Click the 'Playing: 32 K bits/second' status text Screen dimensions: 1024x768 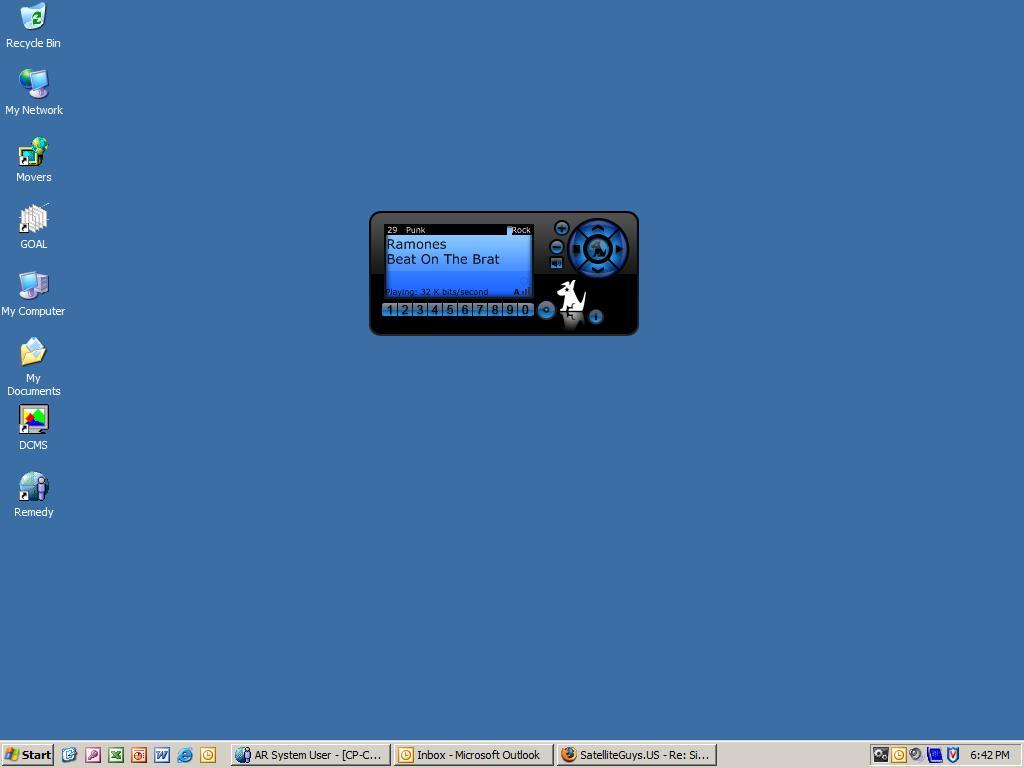(x=437, y=292)
